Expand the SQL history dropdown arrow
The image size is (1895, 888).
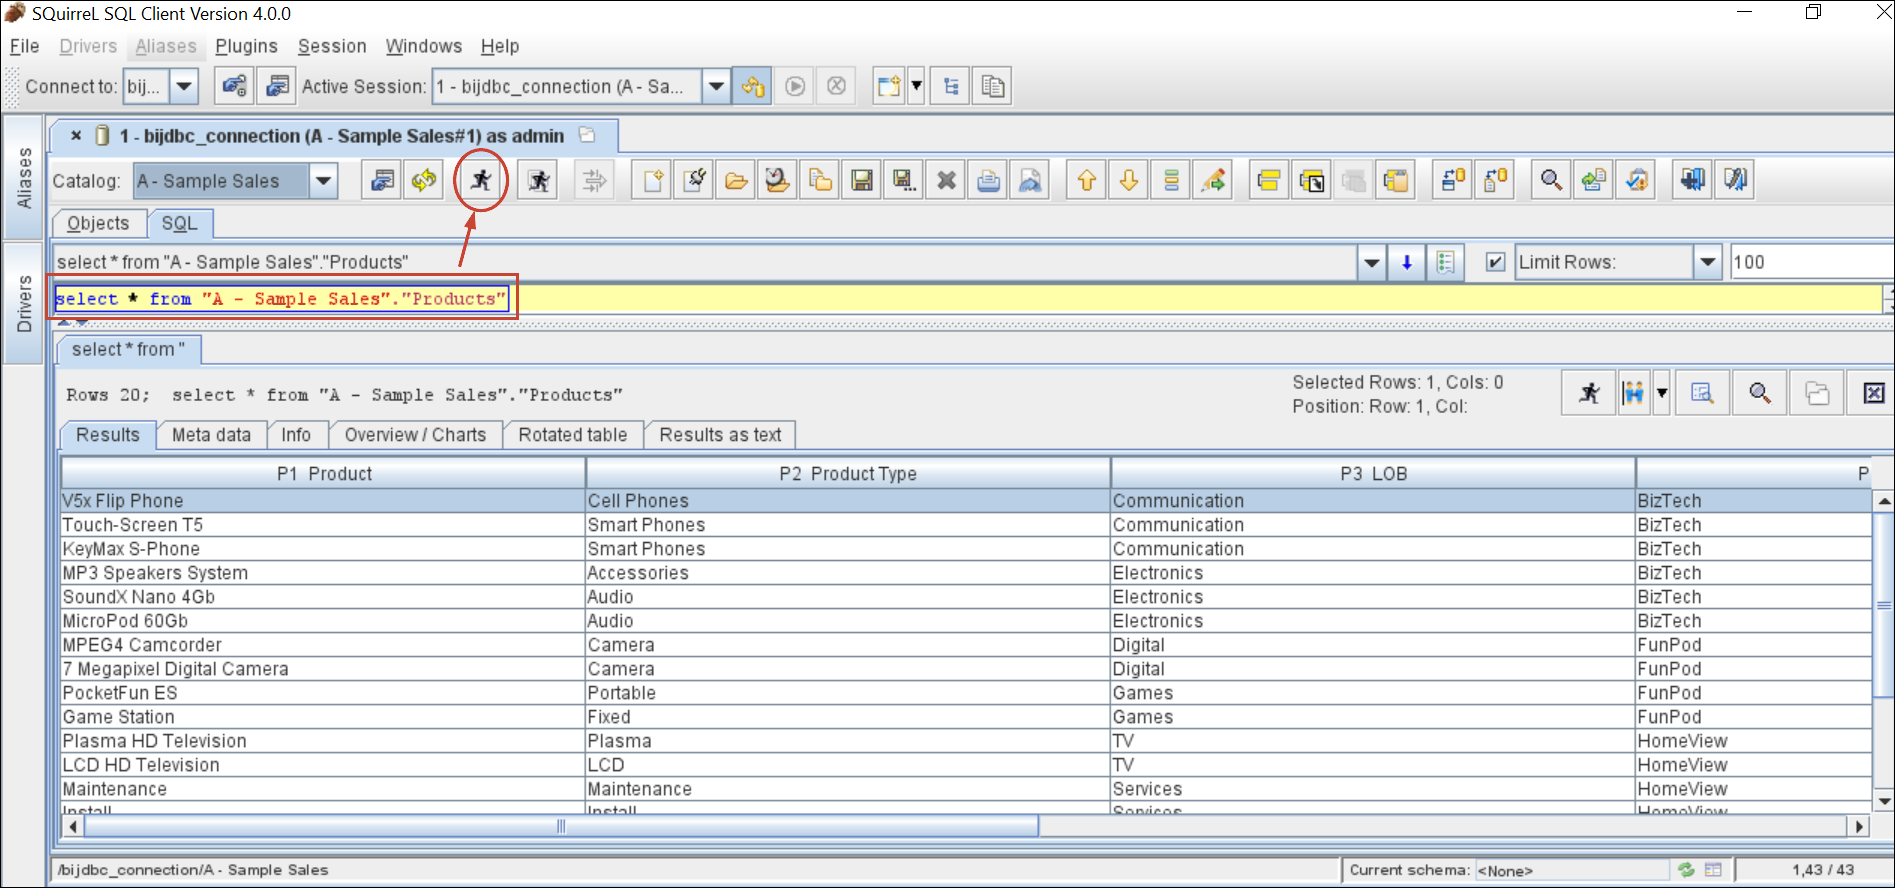point(1372,262)
